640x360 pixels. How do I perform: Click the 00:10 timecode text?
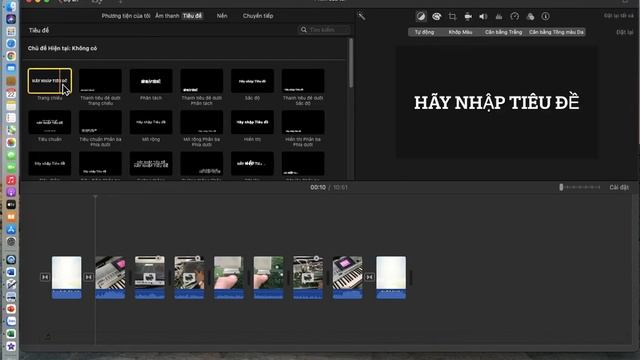click(x=318, y=187)
